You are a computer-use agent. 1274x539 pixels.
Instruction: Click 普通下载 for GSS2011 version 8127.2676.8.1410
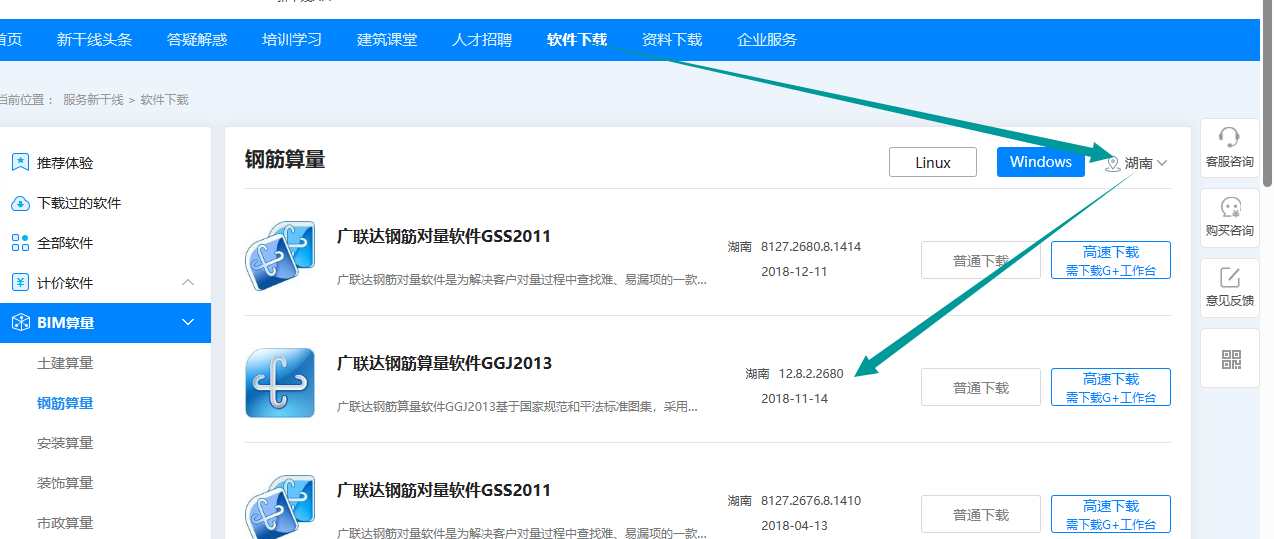pyautogui.click(x=981, y=514)
